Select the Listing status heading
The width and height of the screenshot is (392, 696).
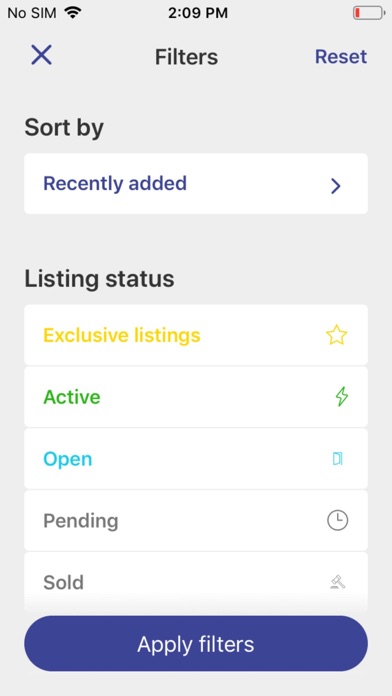(99, 279)
